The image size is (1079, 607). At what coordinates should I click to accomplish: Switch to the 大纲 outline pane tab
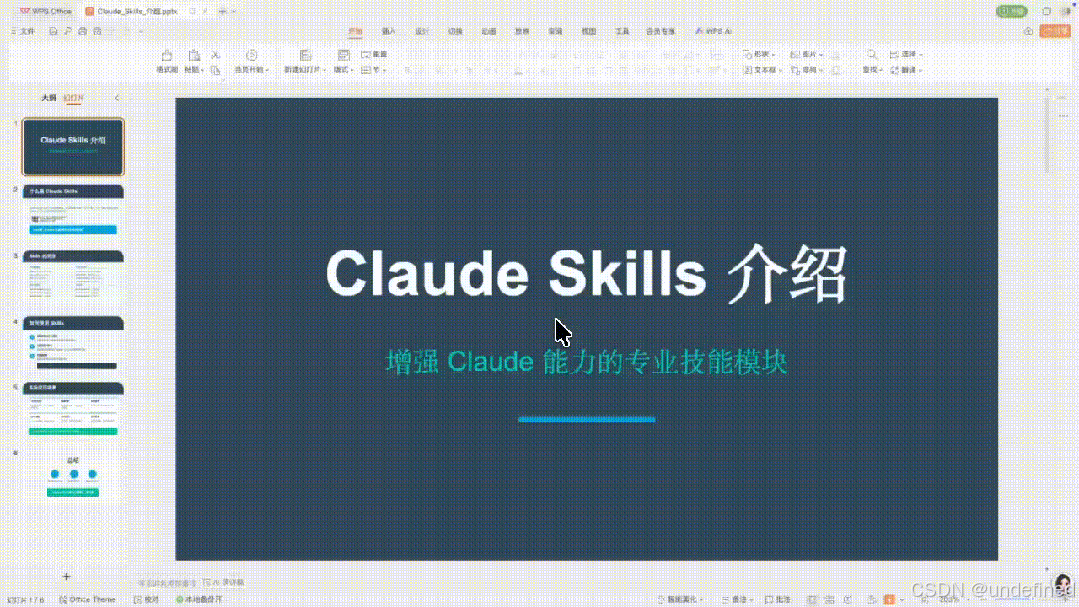click(49, 98)
